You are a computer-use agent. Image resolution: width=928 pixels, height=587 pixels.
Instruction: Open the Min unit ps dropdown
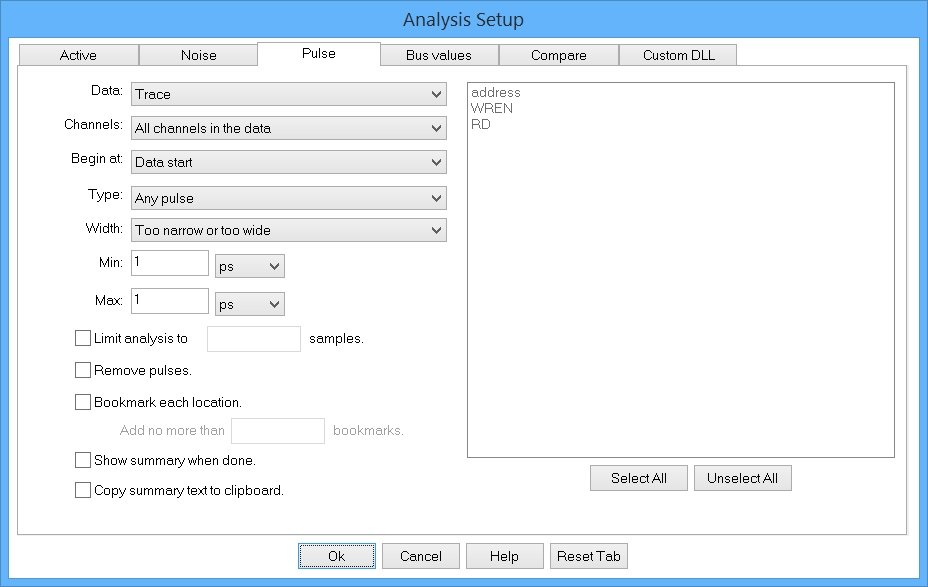[x=250, y=266]
